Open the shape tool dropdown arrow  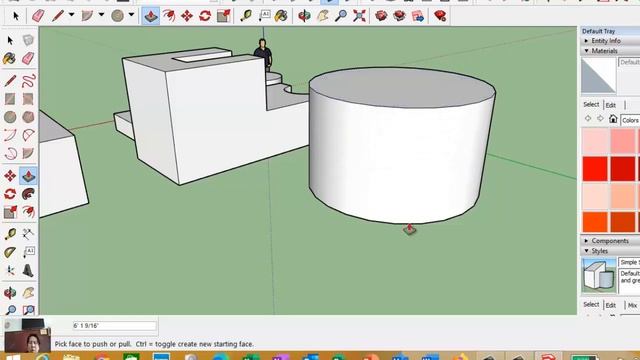pos(131,15)
